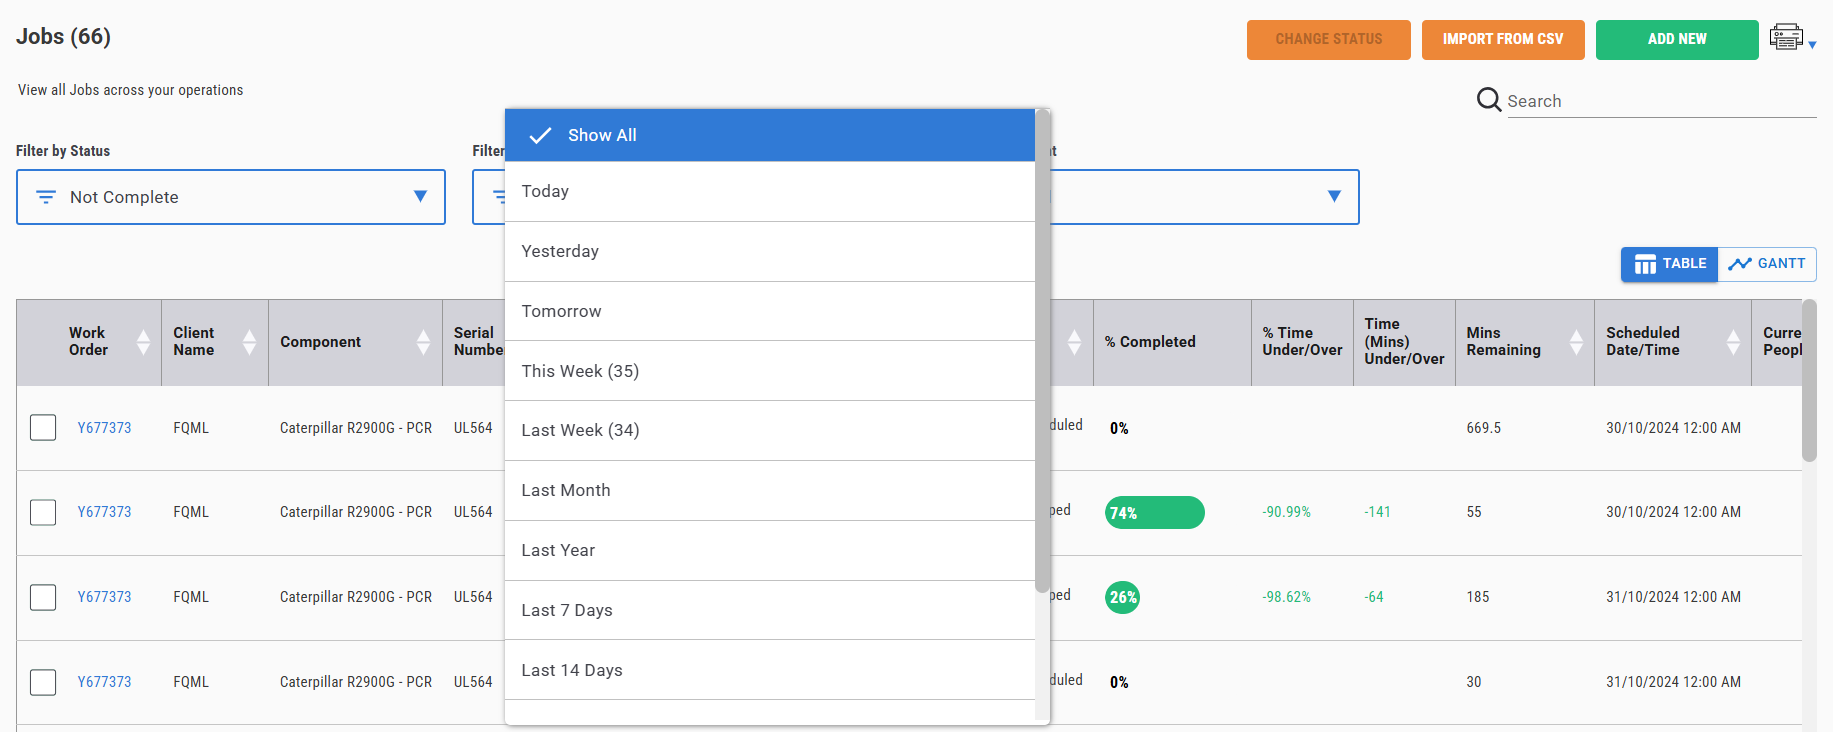
Task: Click the Add New button
Action: click(1677, 40)
